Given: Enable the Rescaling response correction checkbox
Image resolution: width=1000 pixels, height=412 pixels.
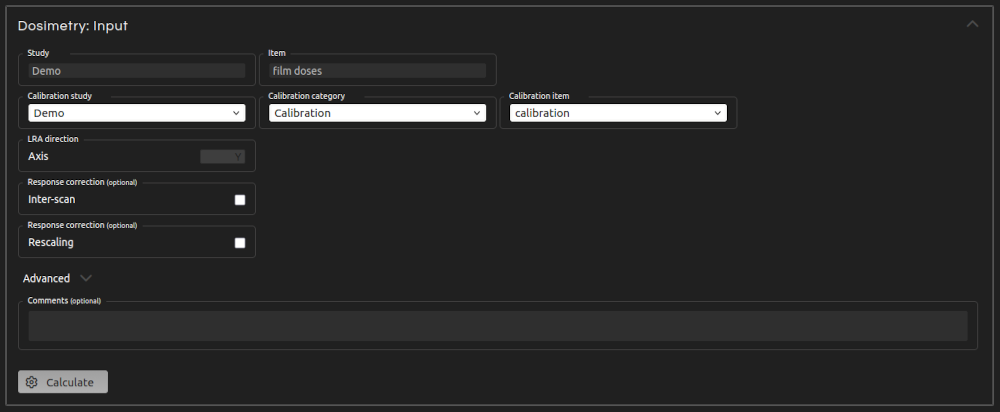Looking at the screenshot, I should [x=240, y=242].
